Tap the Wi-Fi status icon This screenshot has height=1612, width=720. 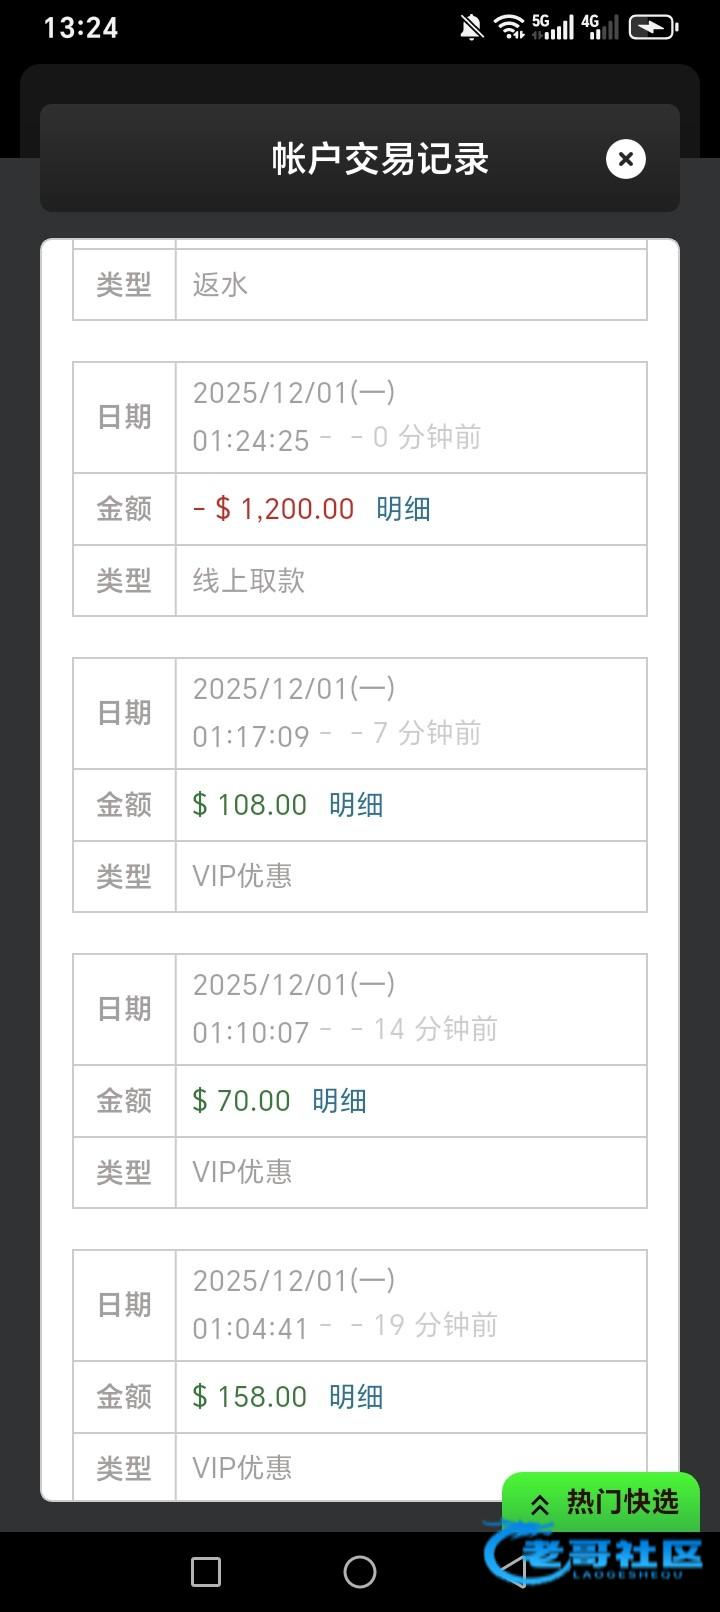point(510,27)
